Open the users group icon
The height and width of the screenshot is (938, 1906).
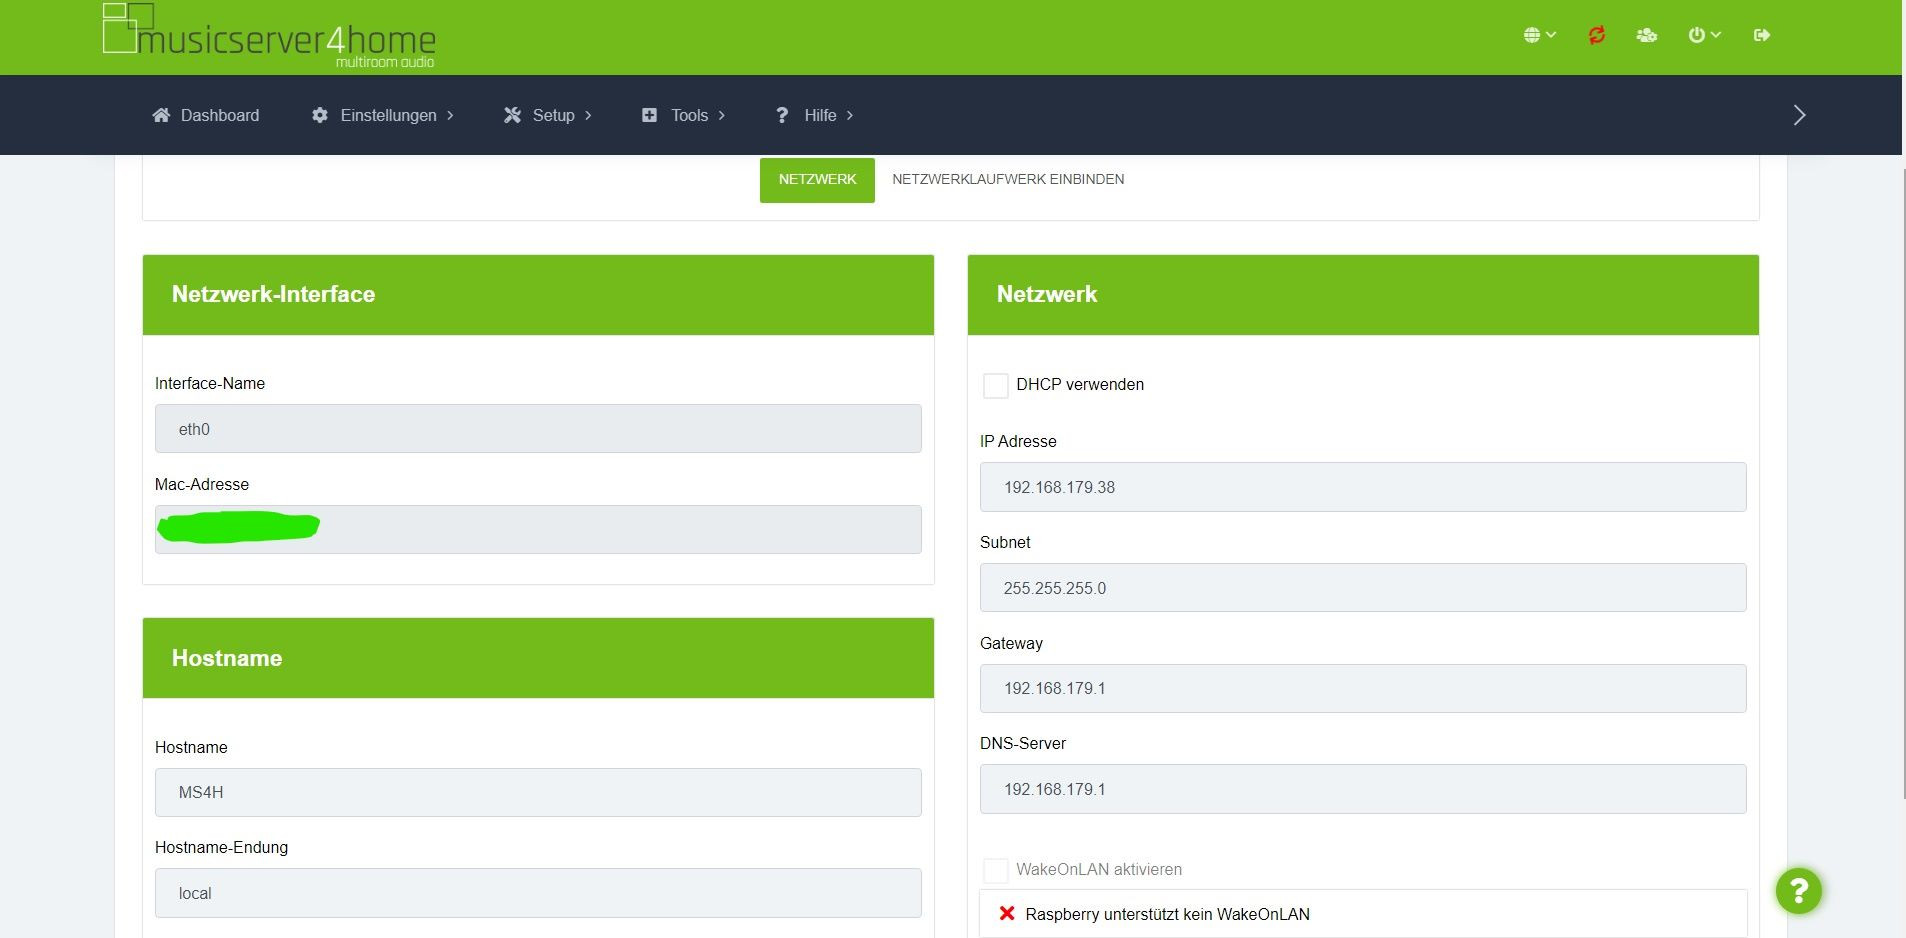[1647, 35]
